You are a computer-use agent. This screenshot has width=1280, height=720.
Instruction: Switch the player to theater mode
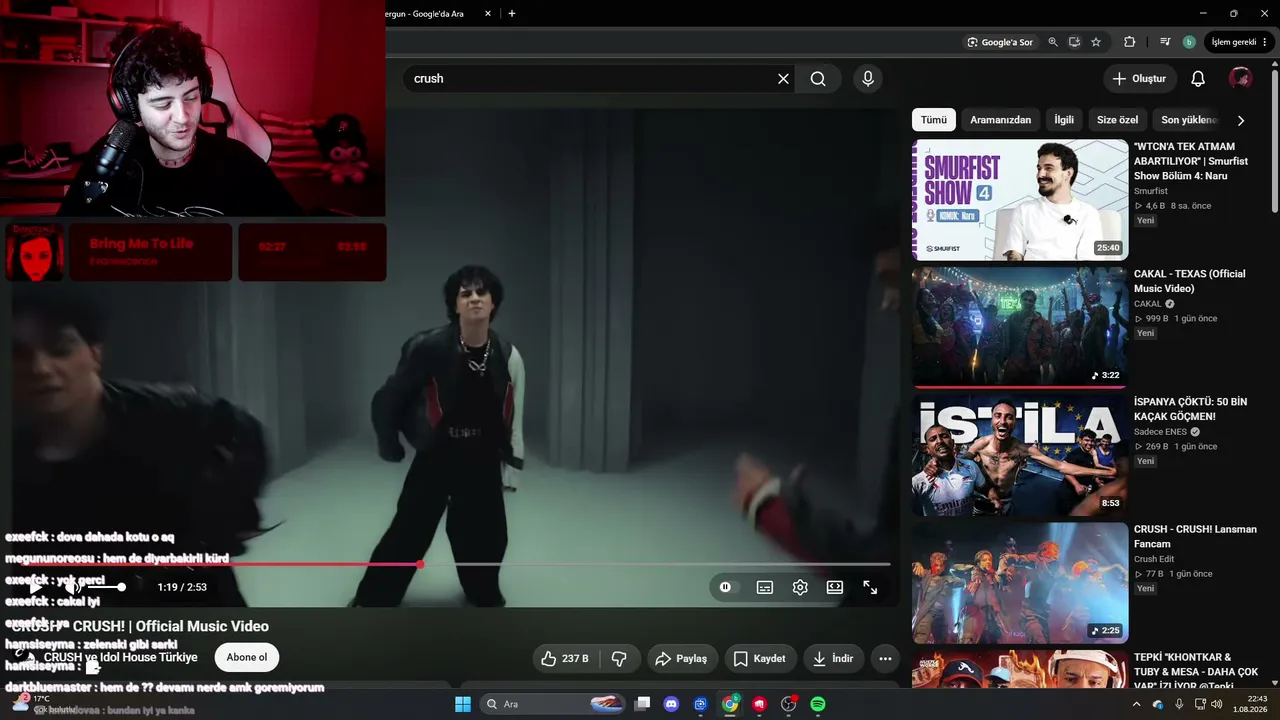pos(835,587)
